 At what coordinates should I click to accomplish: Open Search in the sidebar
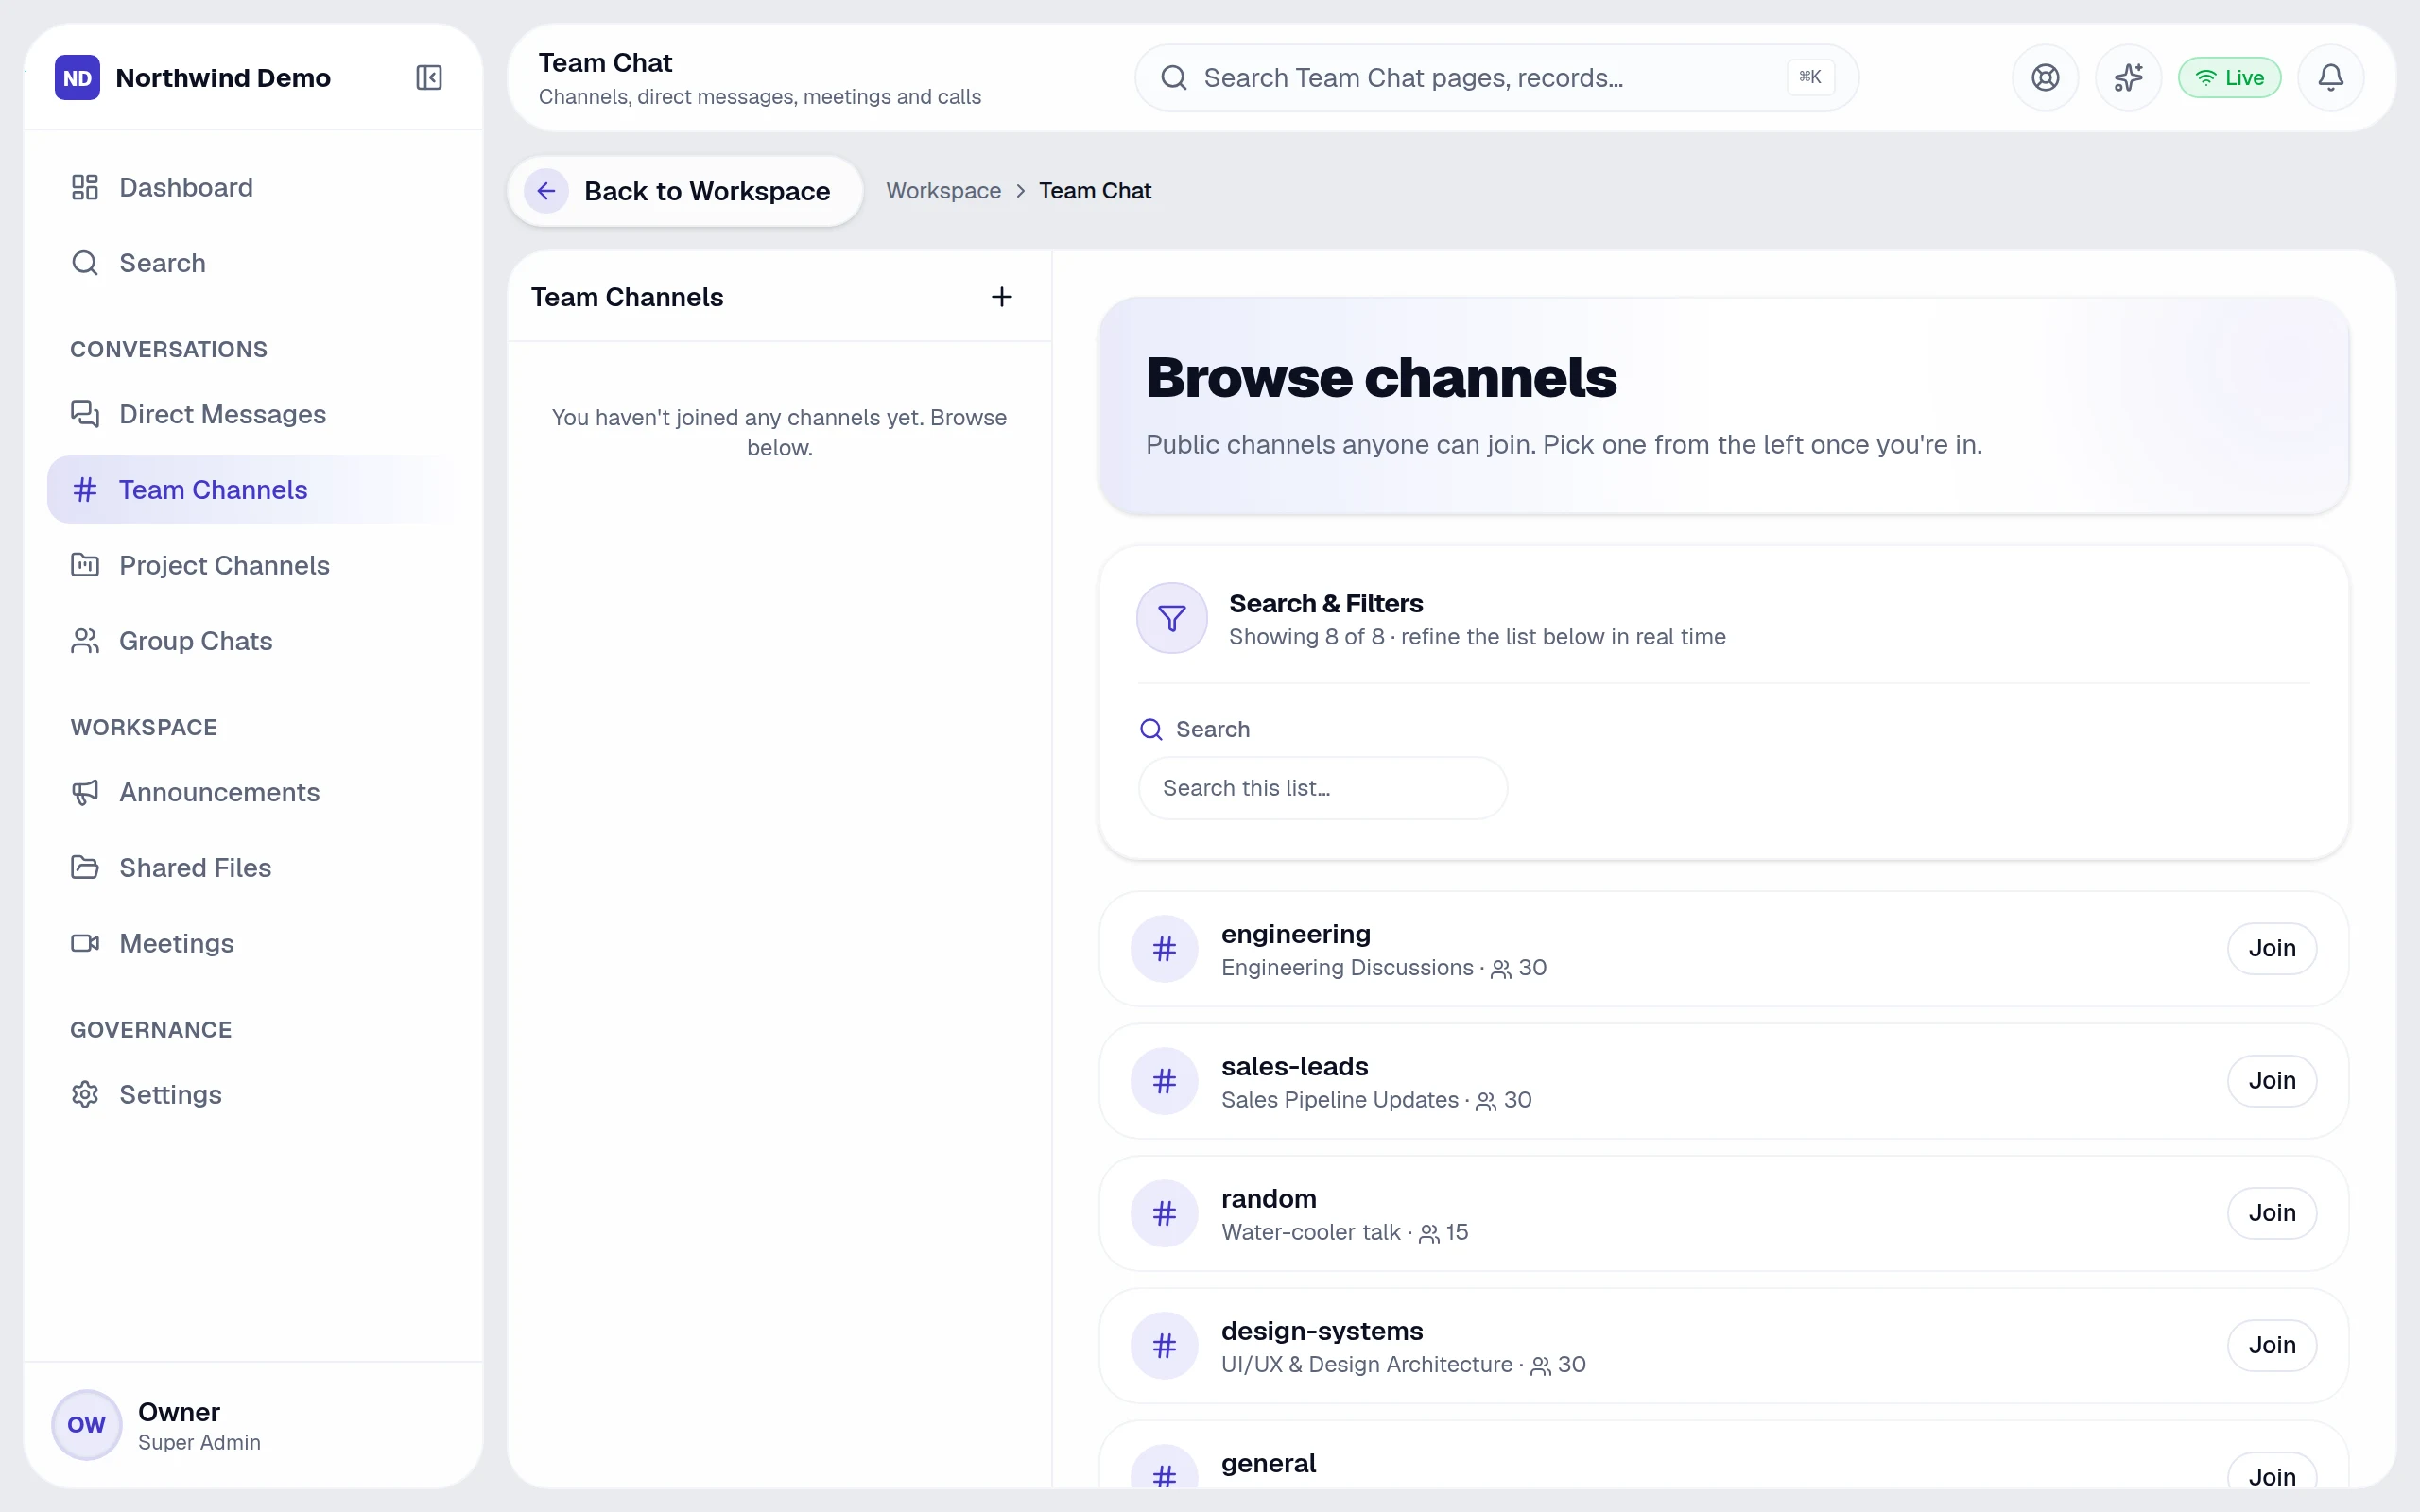point(252,263)
